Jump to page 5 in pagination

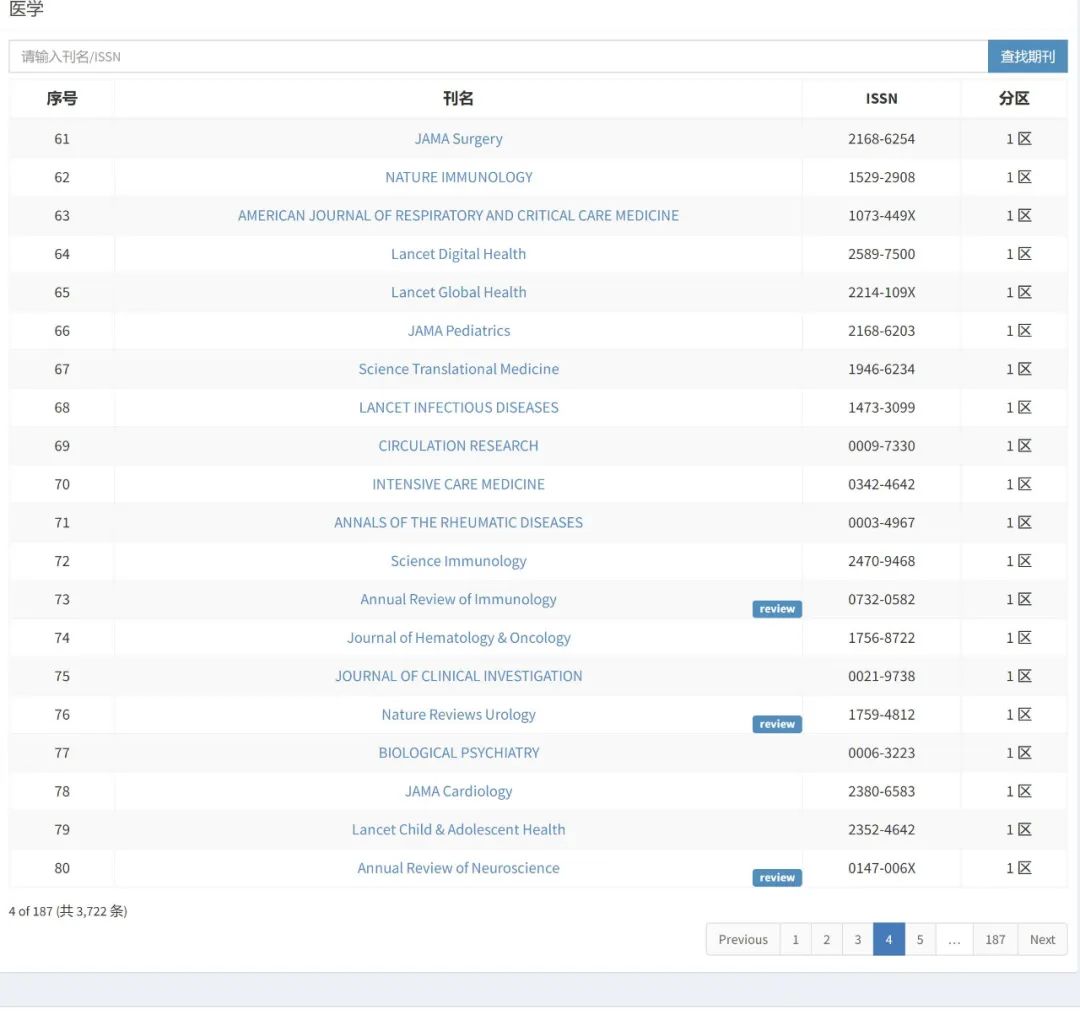pyautogui.click(x=920, y=939)
